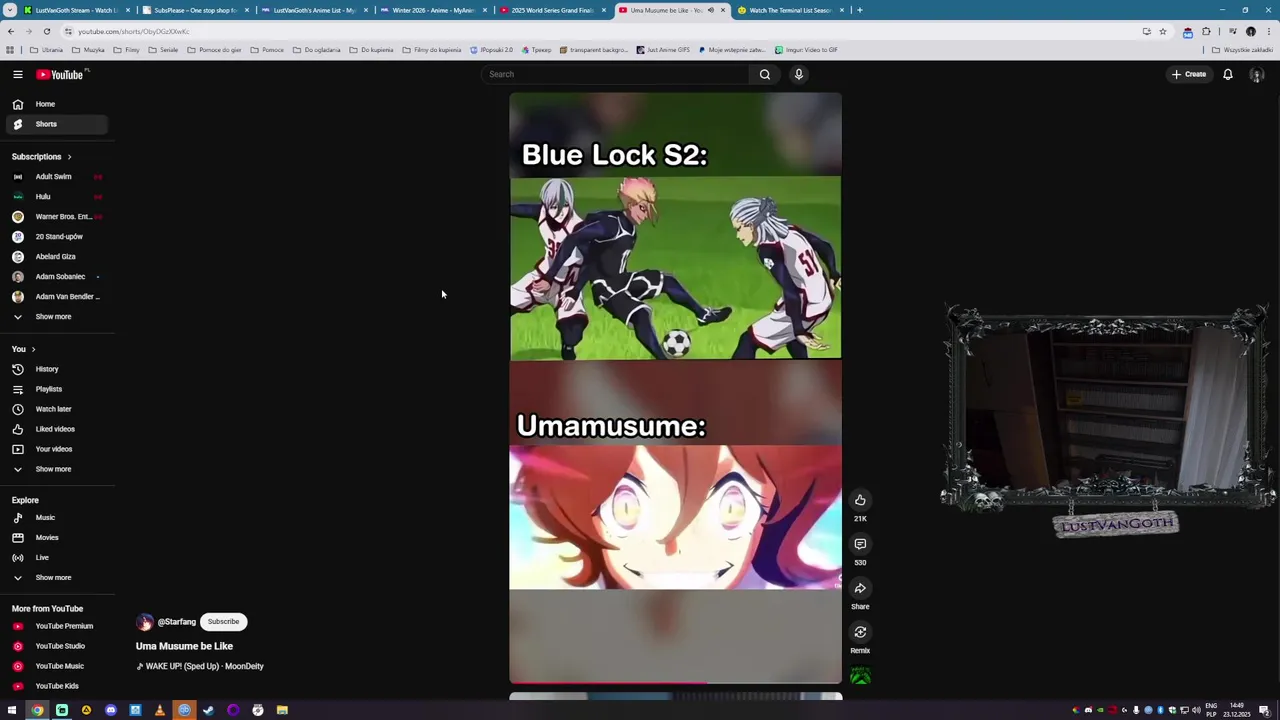The height and width of the screenshot is (720, 1280).
Task: Open the Discord taskbar icon
Action: (110, 710)
